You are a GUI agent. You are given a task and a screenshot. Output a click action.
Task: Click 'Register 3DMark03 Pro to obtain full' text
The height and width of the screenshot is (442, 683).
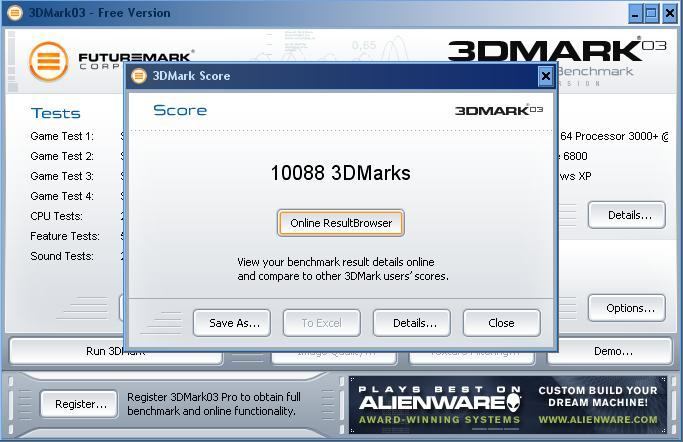pyautogui.click(x=214, y=397)
